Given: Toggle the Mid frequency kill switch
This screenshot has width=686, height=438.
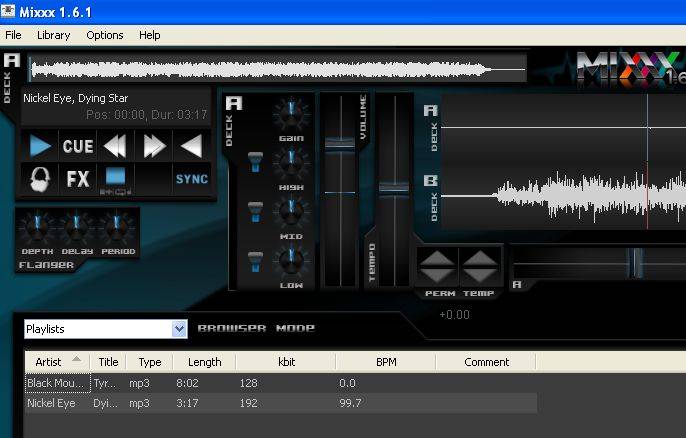Looking at the screenshot, I should [256, 211].
